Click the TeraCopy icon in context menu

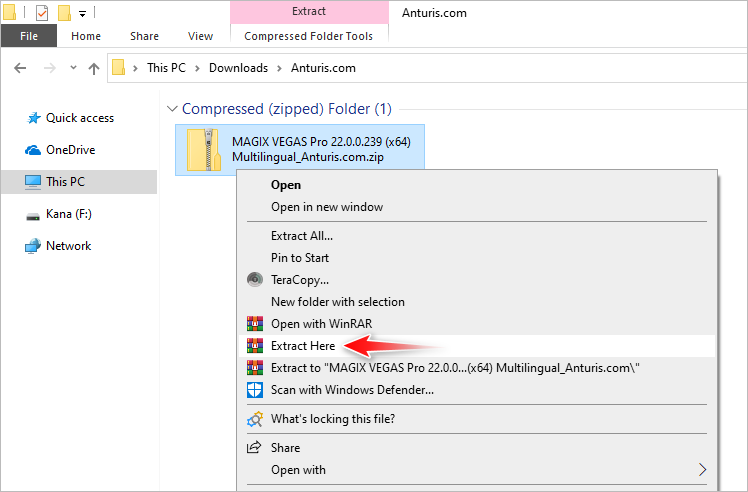254,280
